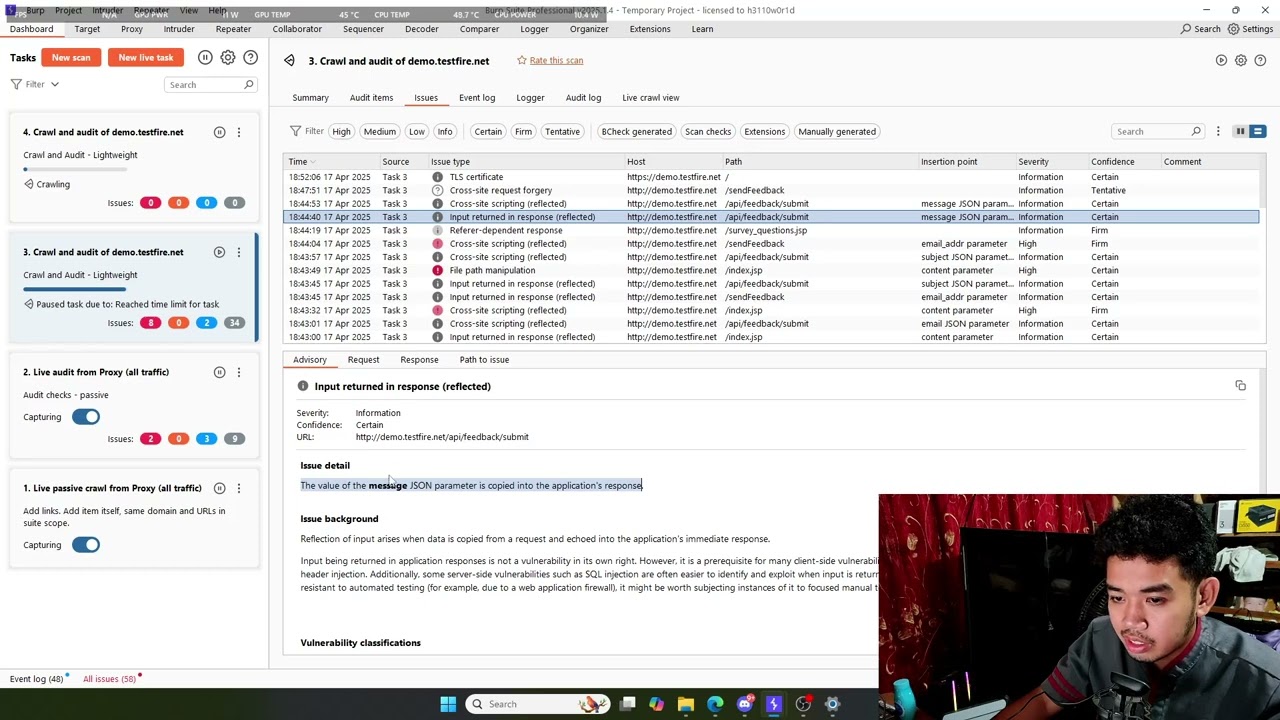Open the Path to issue tab

pyautogui.click(x=484, y=360)
